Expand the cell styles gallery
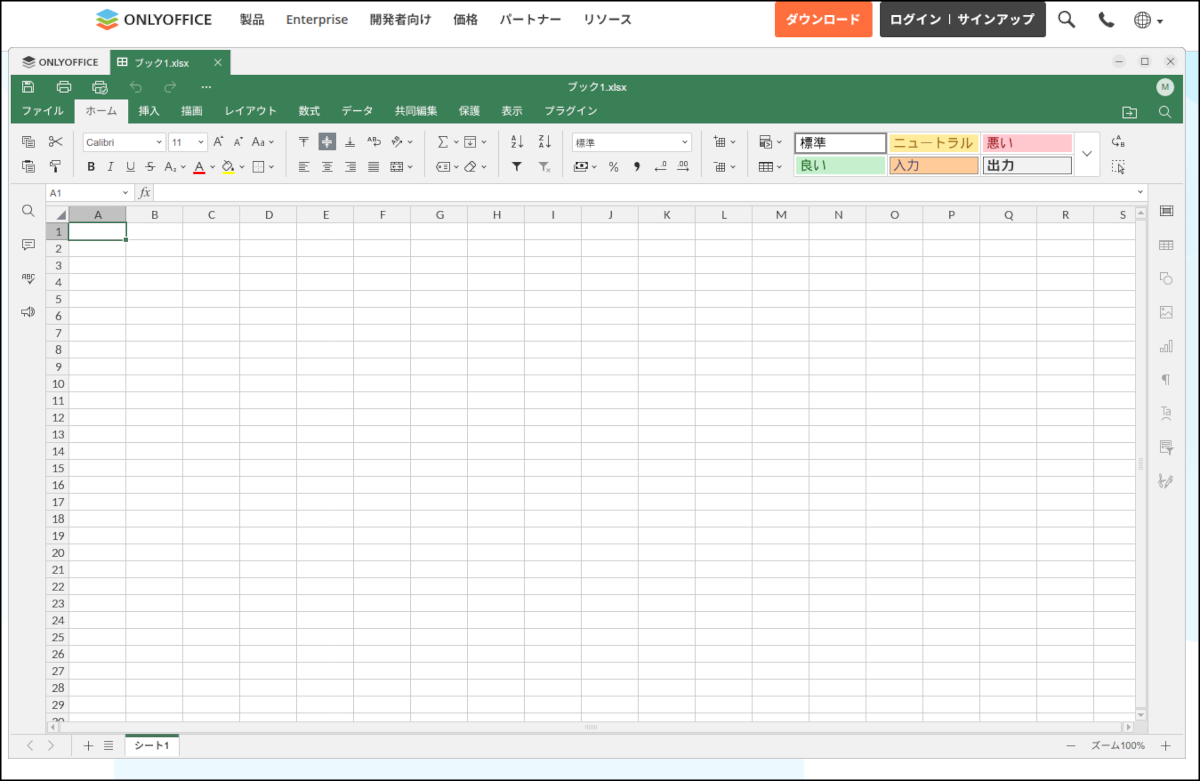The width and height of the screenshot is (1200, 781). point(1087,154)
